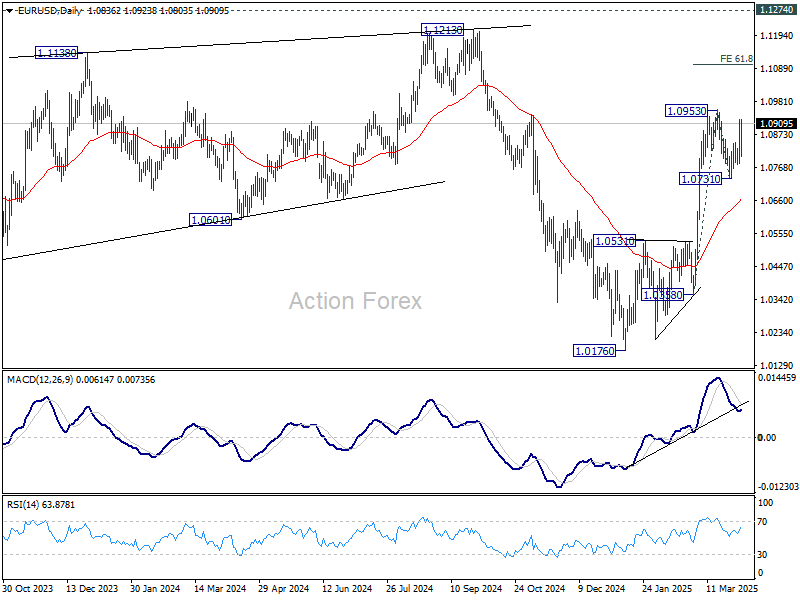
Task: Click the 1.01760 low price label
Action: (594, 351)
